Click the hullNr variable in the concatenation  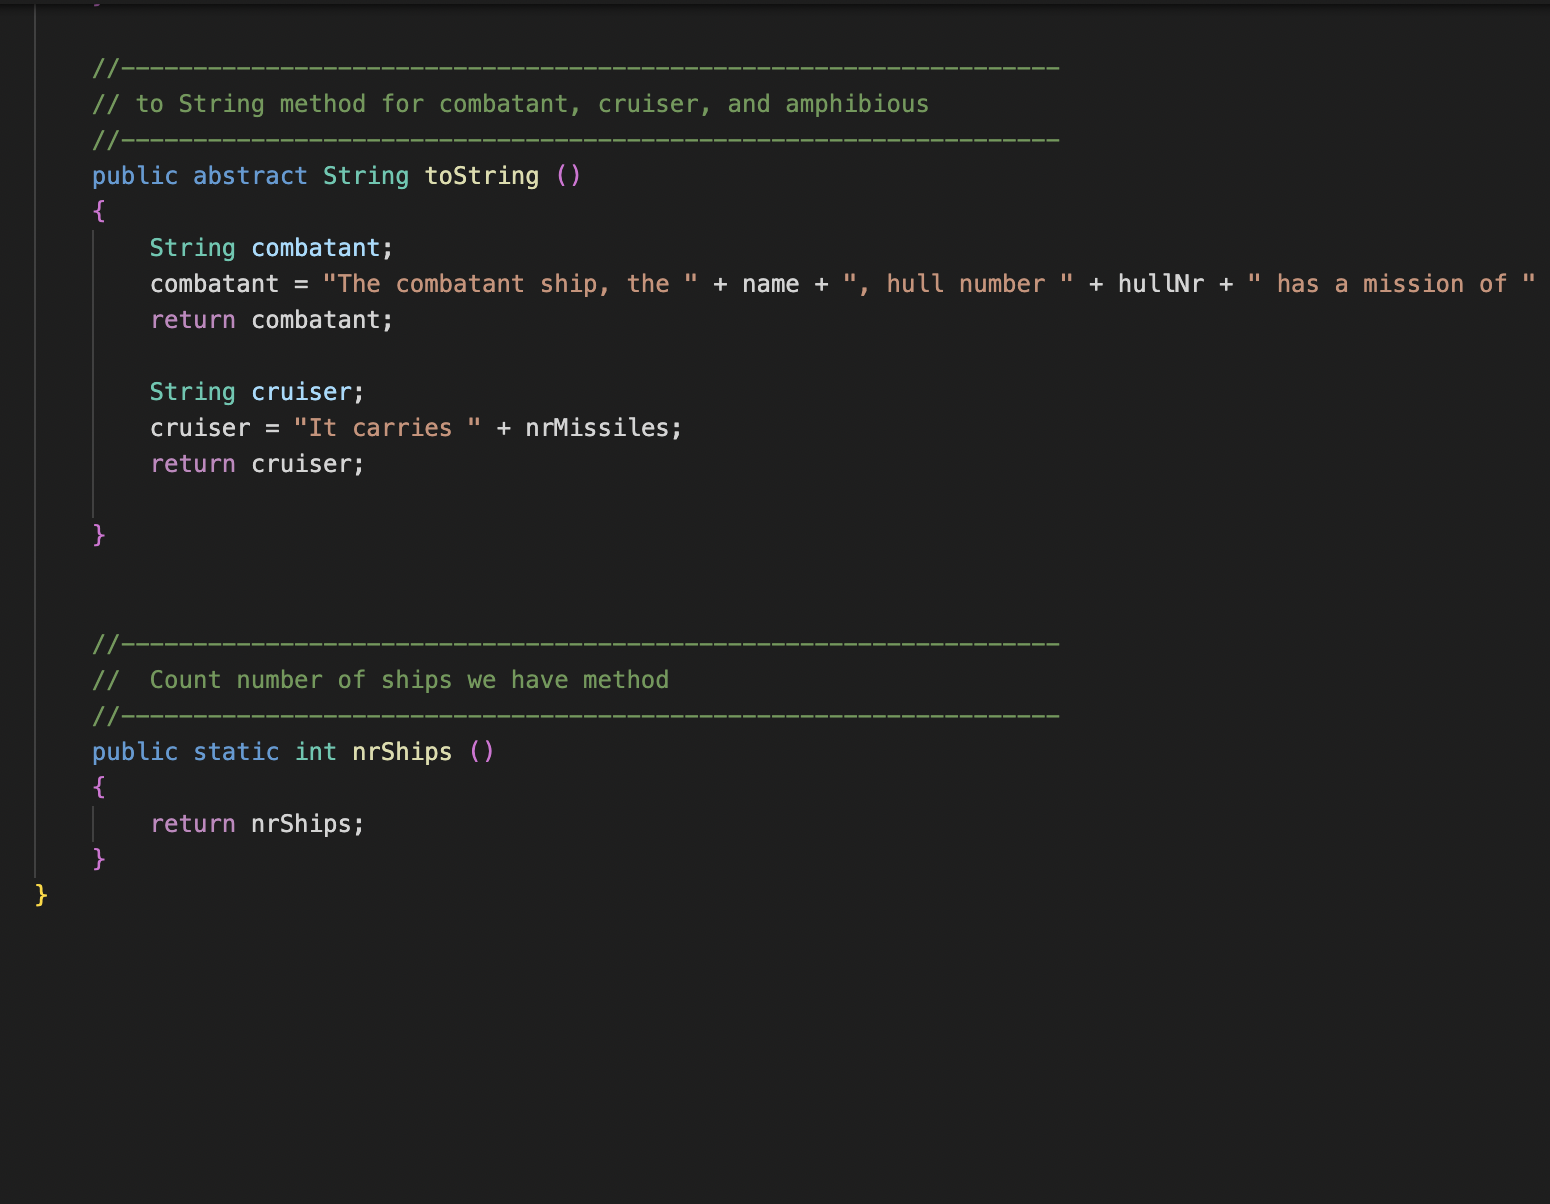1161,284
